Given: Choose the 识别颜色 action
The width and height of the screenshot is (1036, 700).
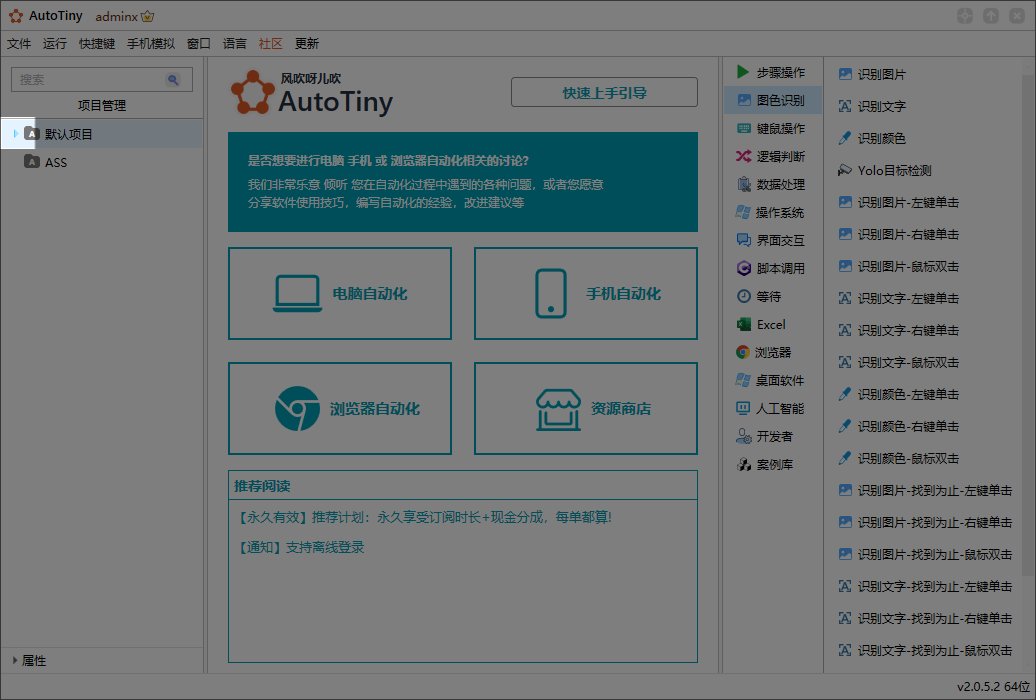Looking at the screenshot, I should (x=872, y=138).
